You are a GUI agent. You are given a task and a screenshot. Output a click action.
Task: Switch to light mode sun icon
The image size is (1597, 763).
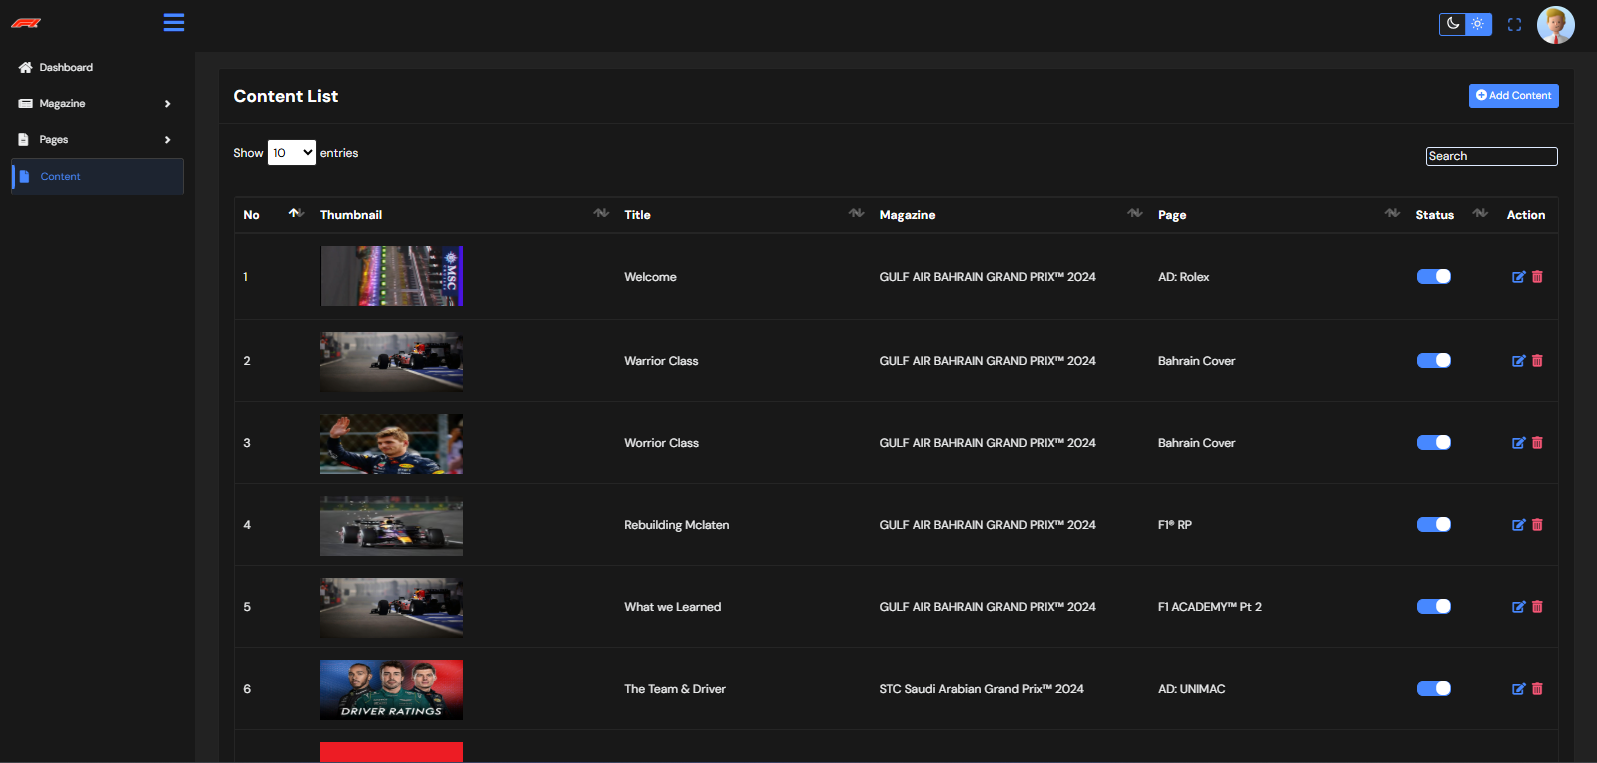point(1478,24)
